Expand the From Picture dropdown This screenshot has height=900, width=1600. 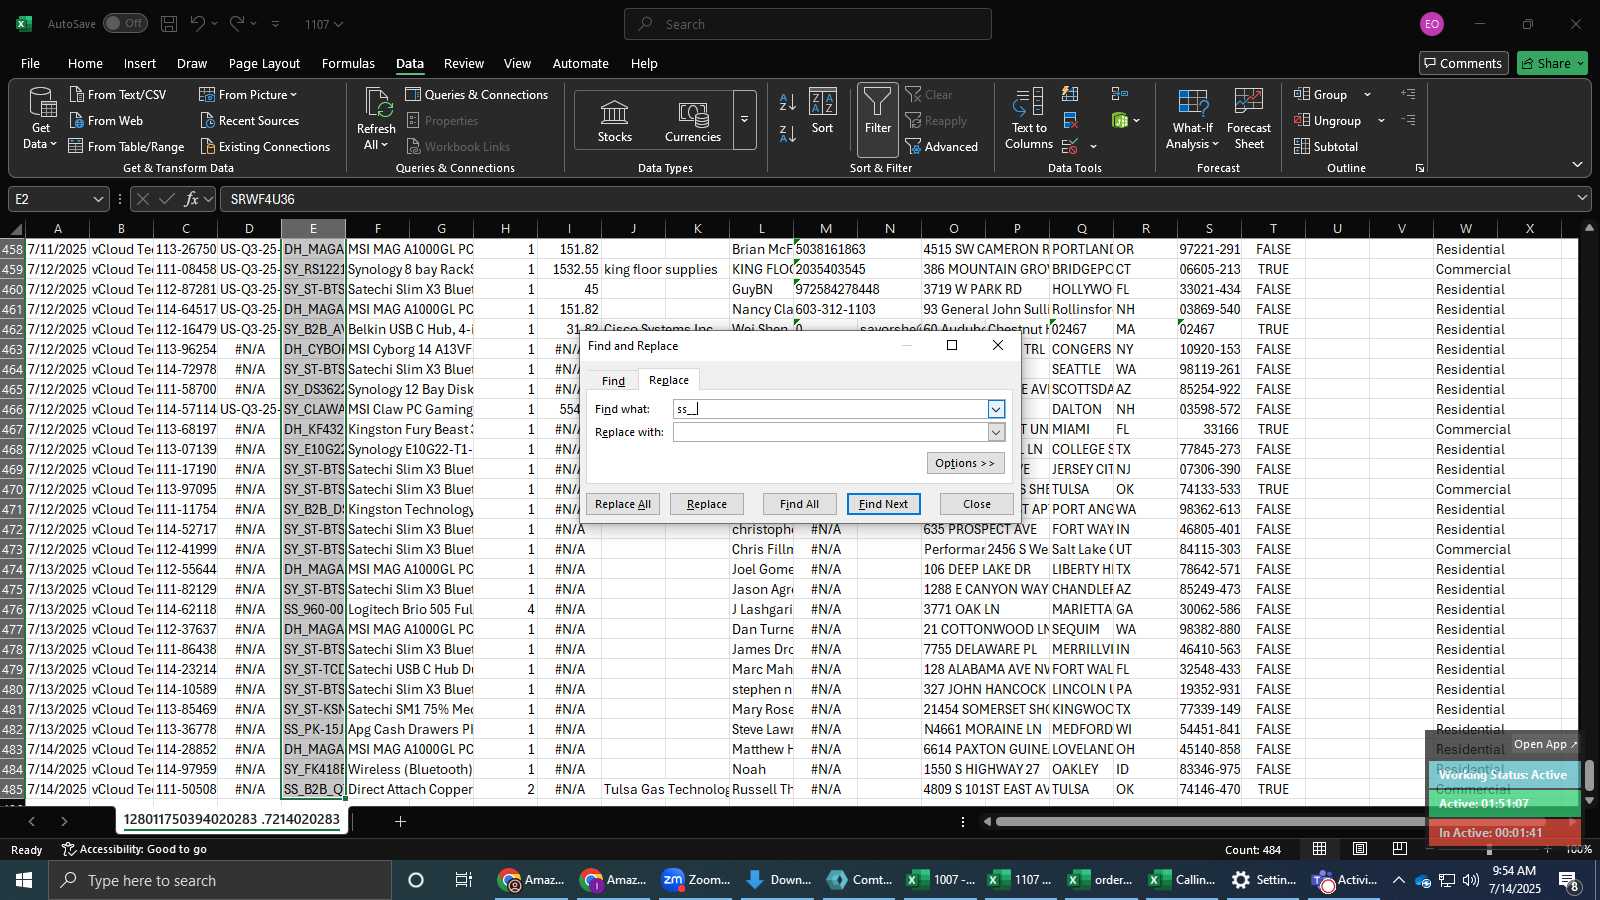click(x=294, y=95)
